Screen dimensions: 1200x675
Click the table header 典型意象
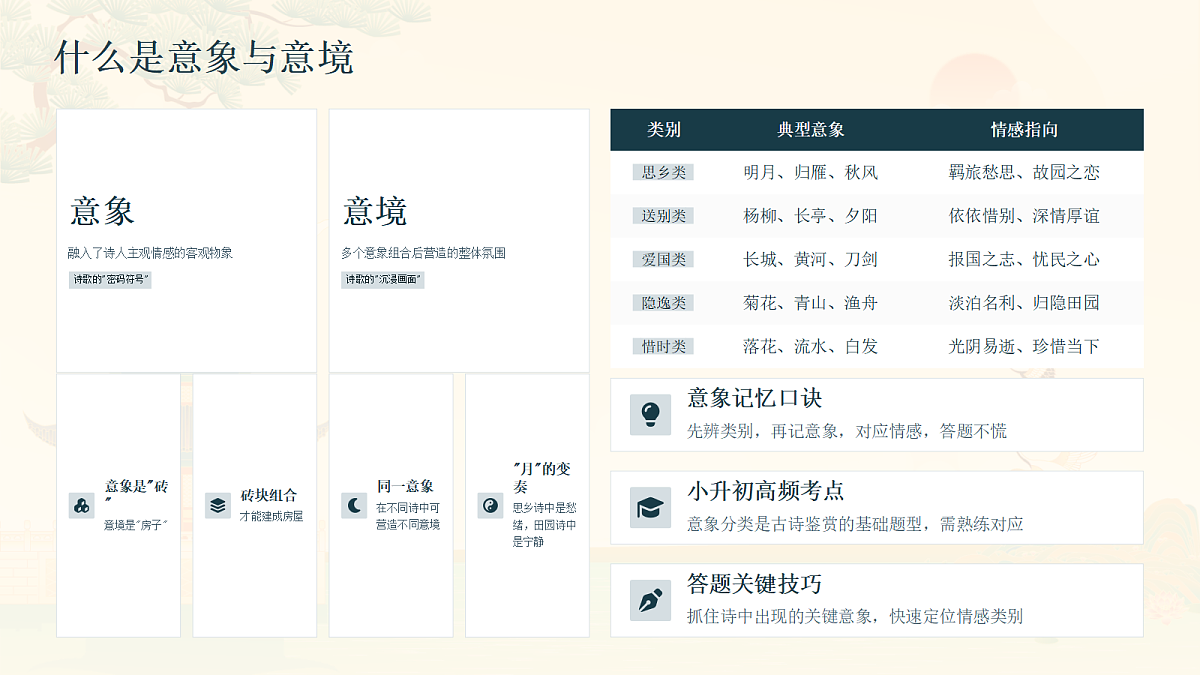[811, 130]
